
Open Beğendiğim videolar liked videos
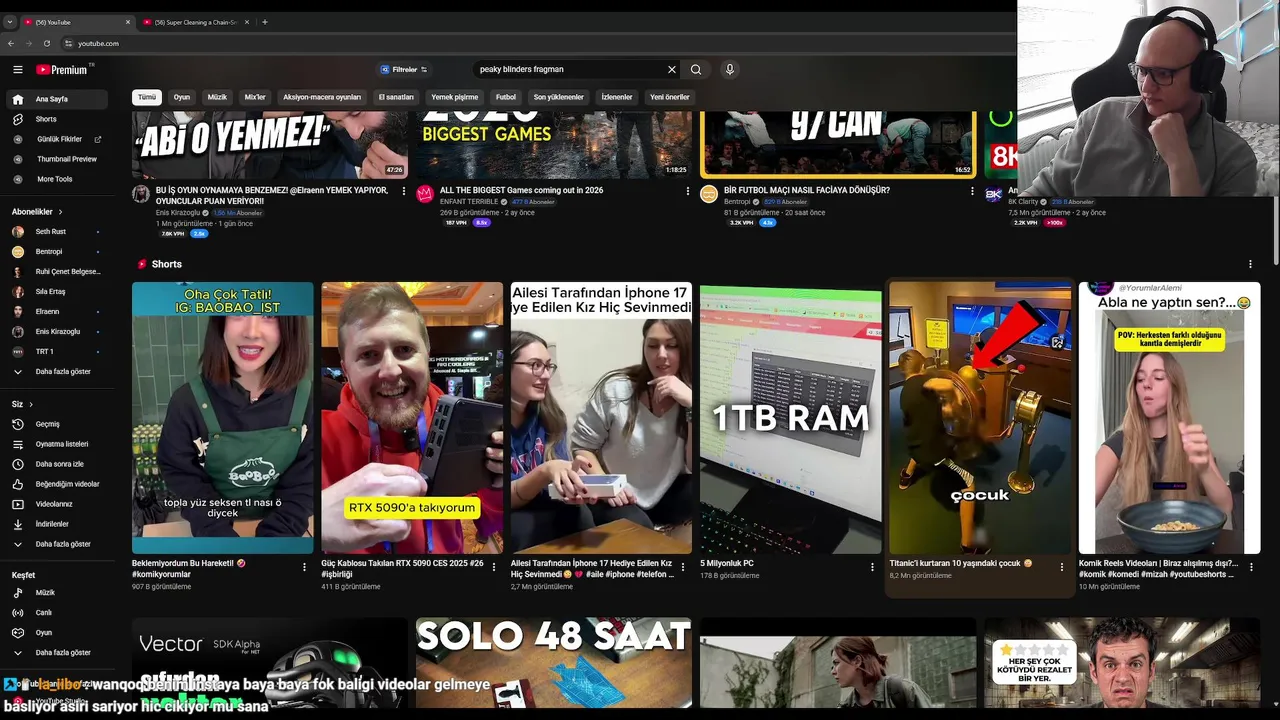click(x=57, y=484)
